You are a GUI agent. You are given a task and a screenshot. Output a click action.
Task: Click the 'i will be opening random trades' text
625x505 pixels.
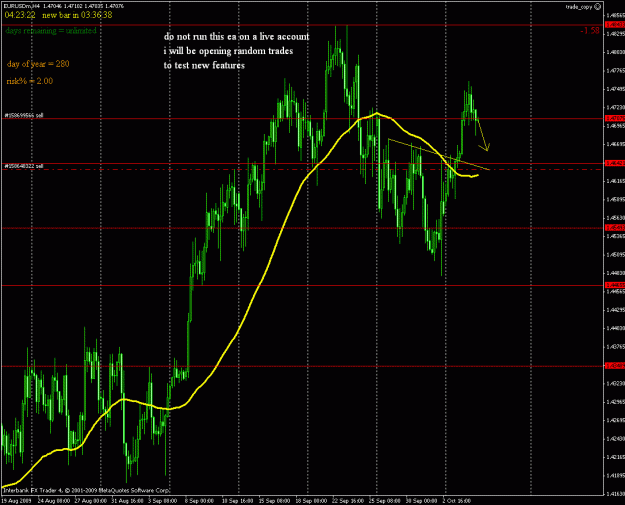(x=228, y=51)
